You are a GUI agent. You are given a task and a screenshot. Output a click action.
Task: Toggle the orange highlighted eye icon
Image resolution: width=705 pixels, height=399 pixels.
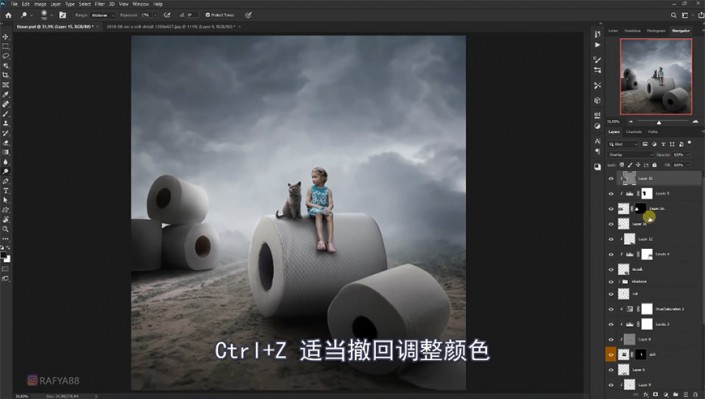pyautogui.click(x=611, y=354)
